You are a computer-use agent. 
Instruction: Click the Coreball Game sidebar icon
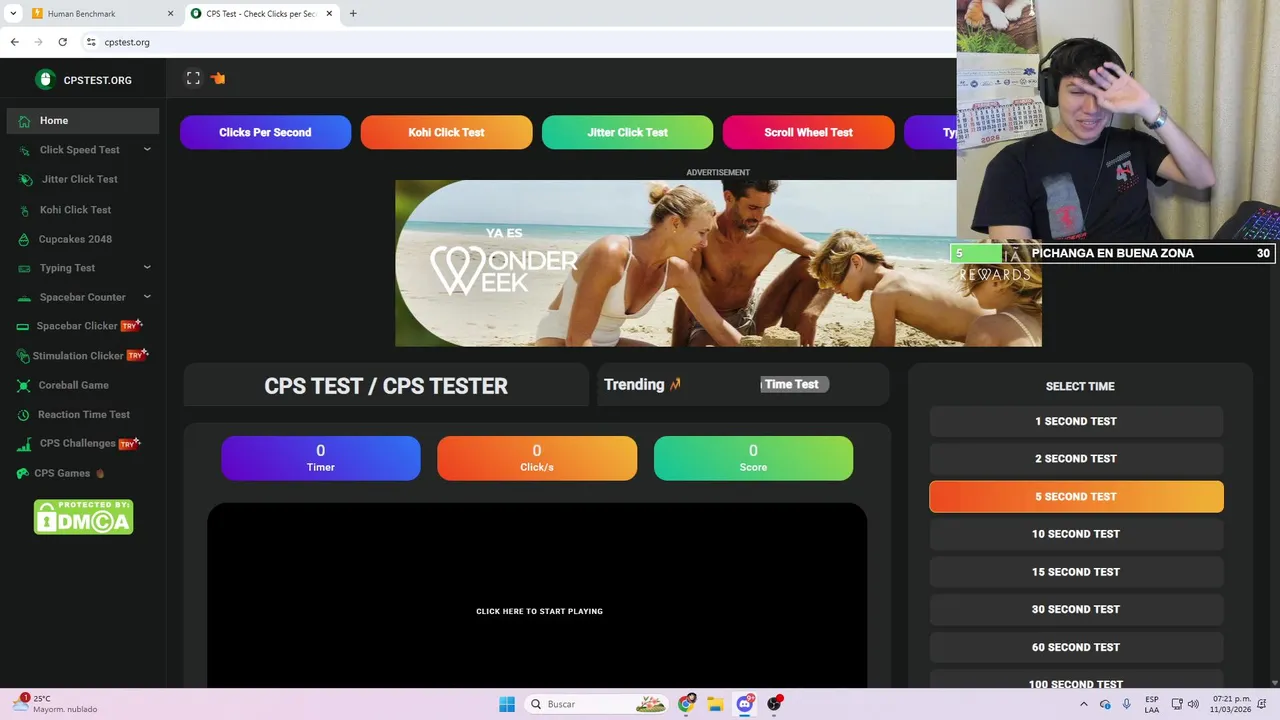pos(24,385)
